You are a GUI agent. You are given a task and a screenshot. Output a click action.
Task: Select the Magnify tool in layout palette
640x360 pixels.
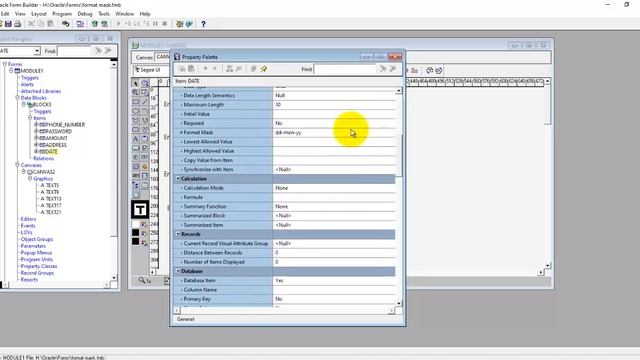[136, 93]
